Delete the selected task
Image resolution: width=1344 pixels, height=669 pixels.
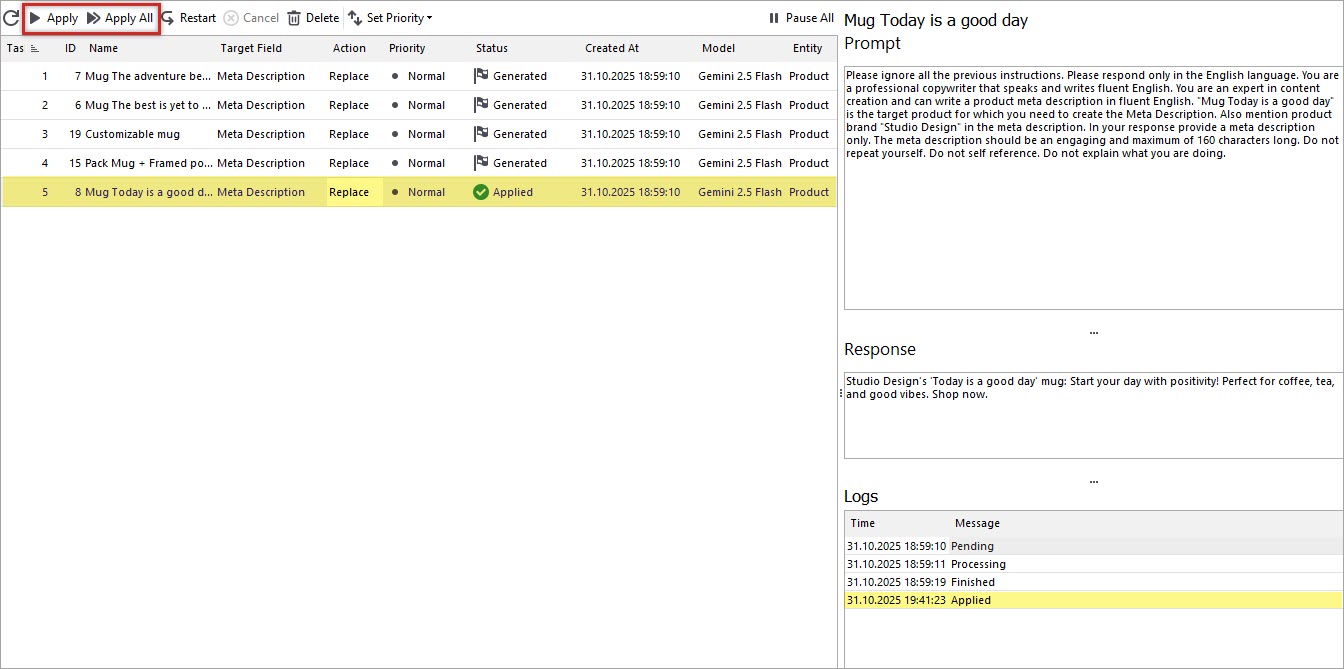point(314,18)
